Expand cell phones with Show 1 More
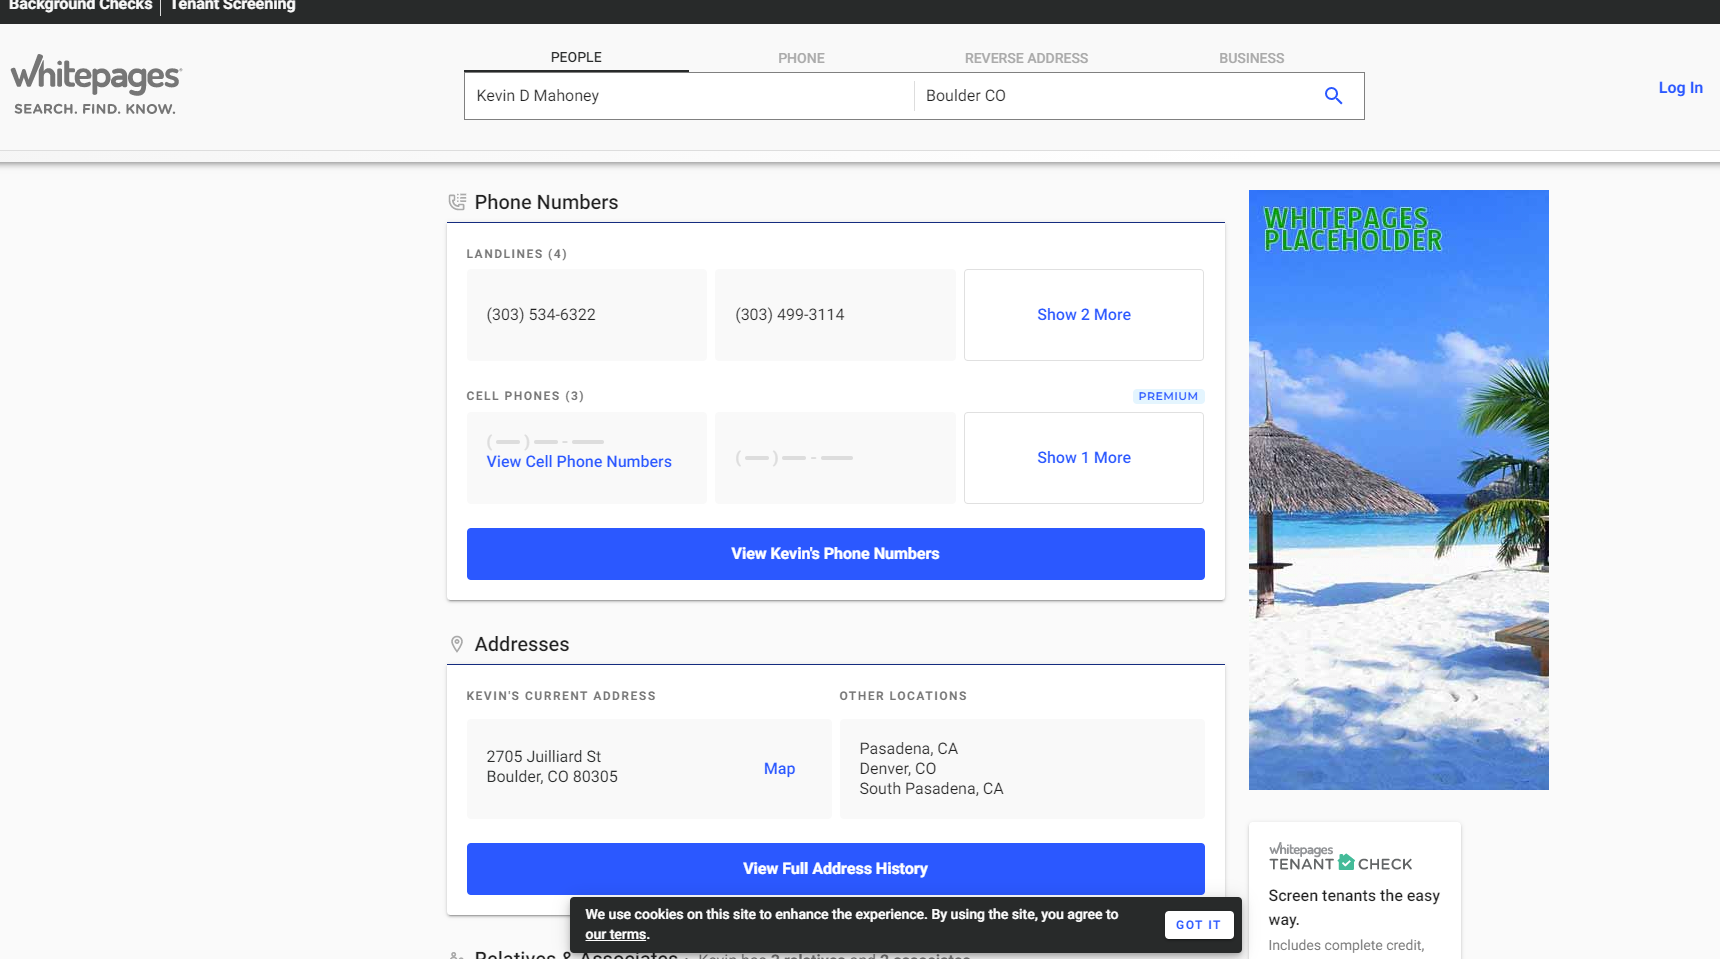This screenshot has height=959, width=1720. coord(1083,458)
